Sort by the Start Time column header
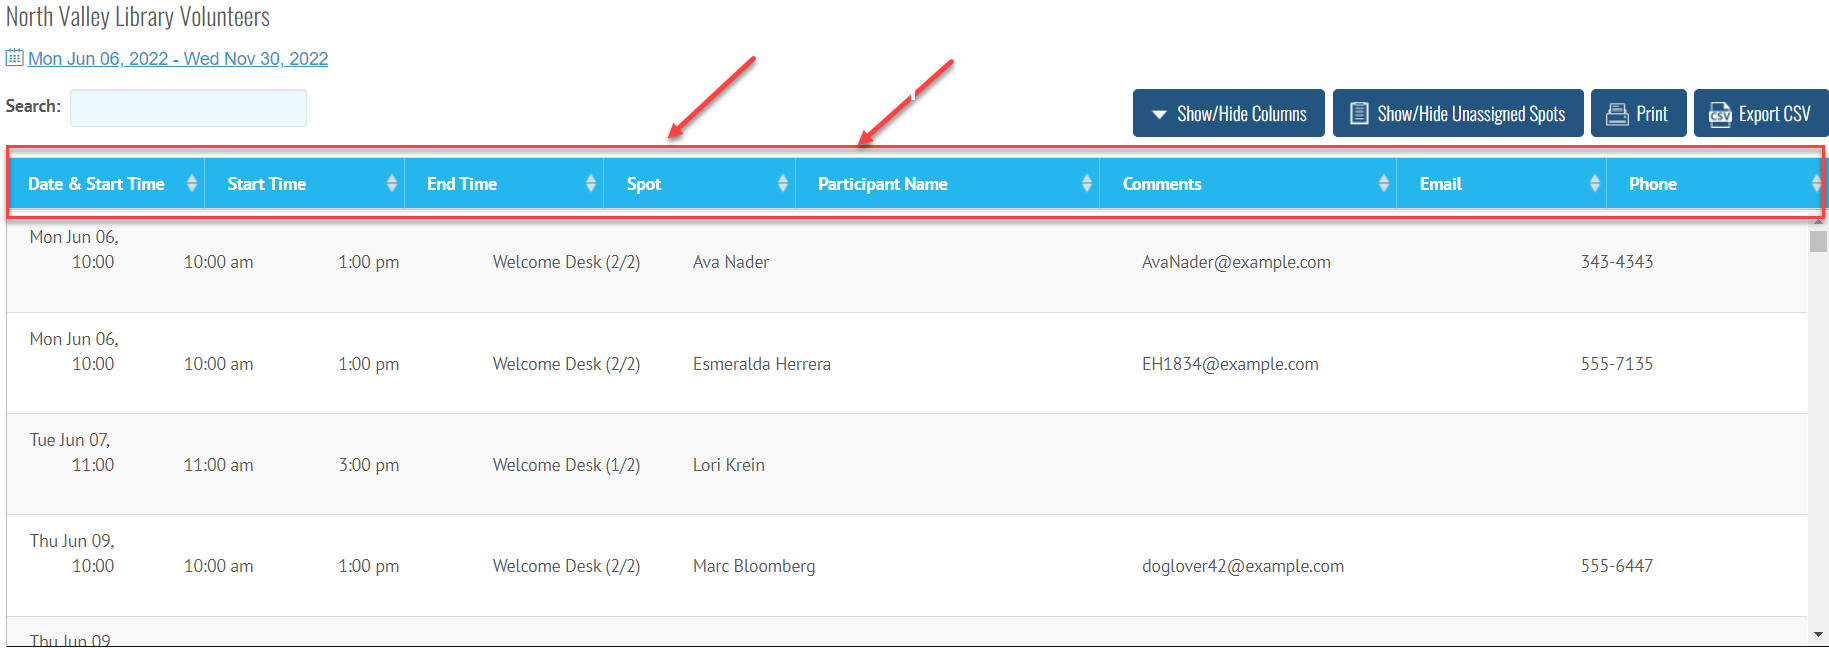This screenshot has height=648, width=1829. point(267,184)
